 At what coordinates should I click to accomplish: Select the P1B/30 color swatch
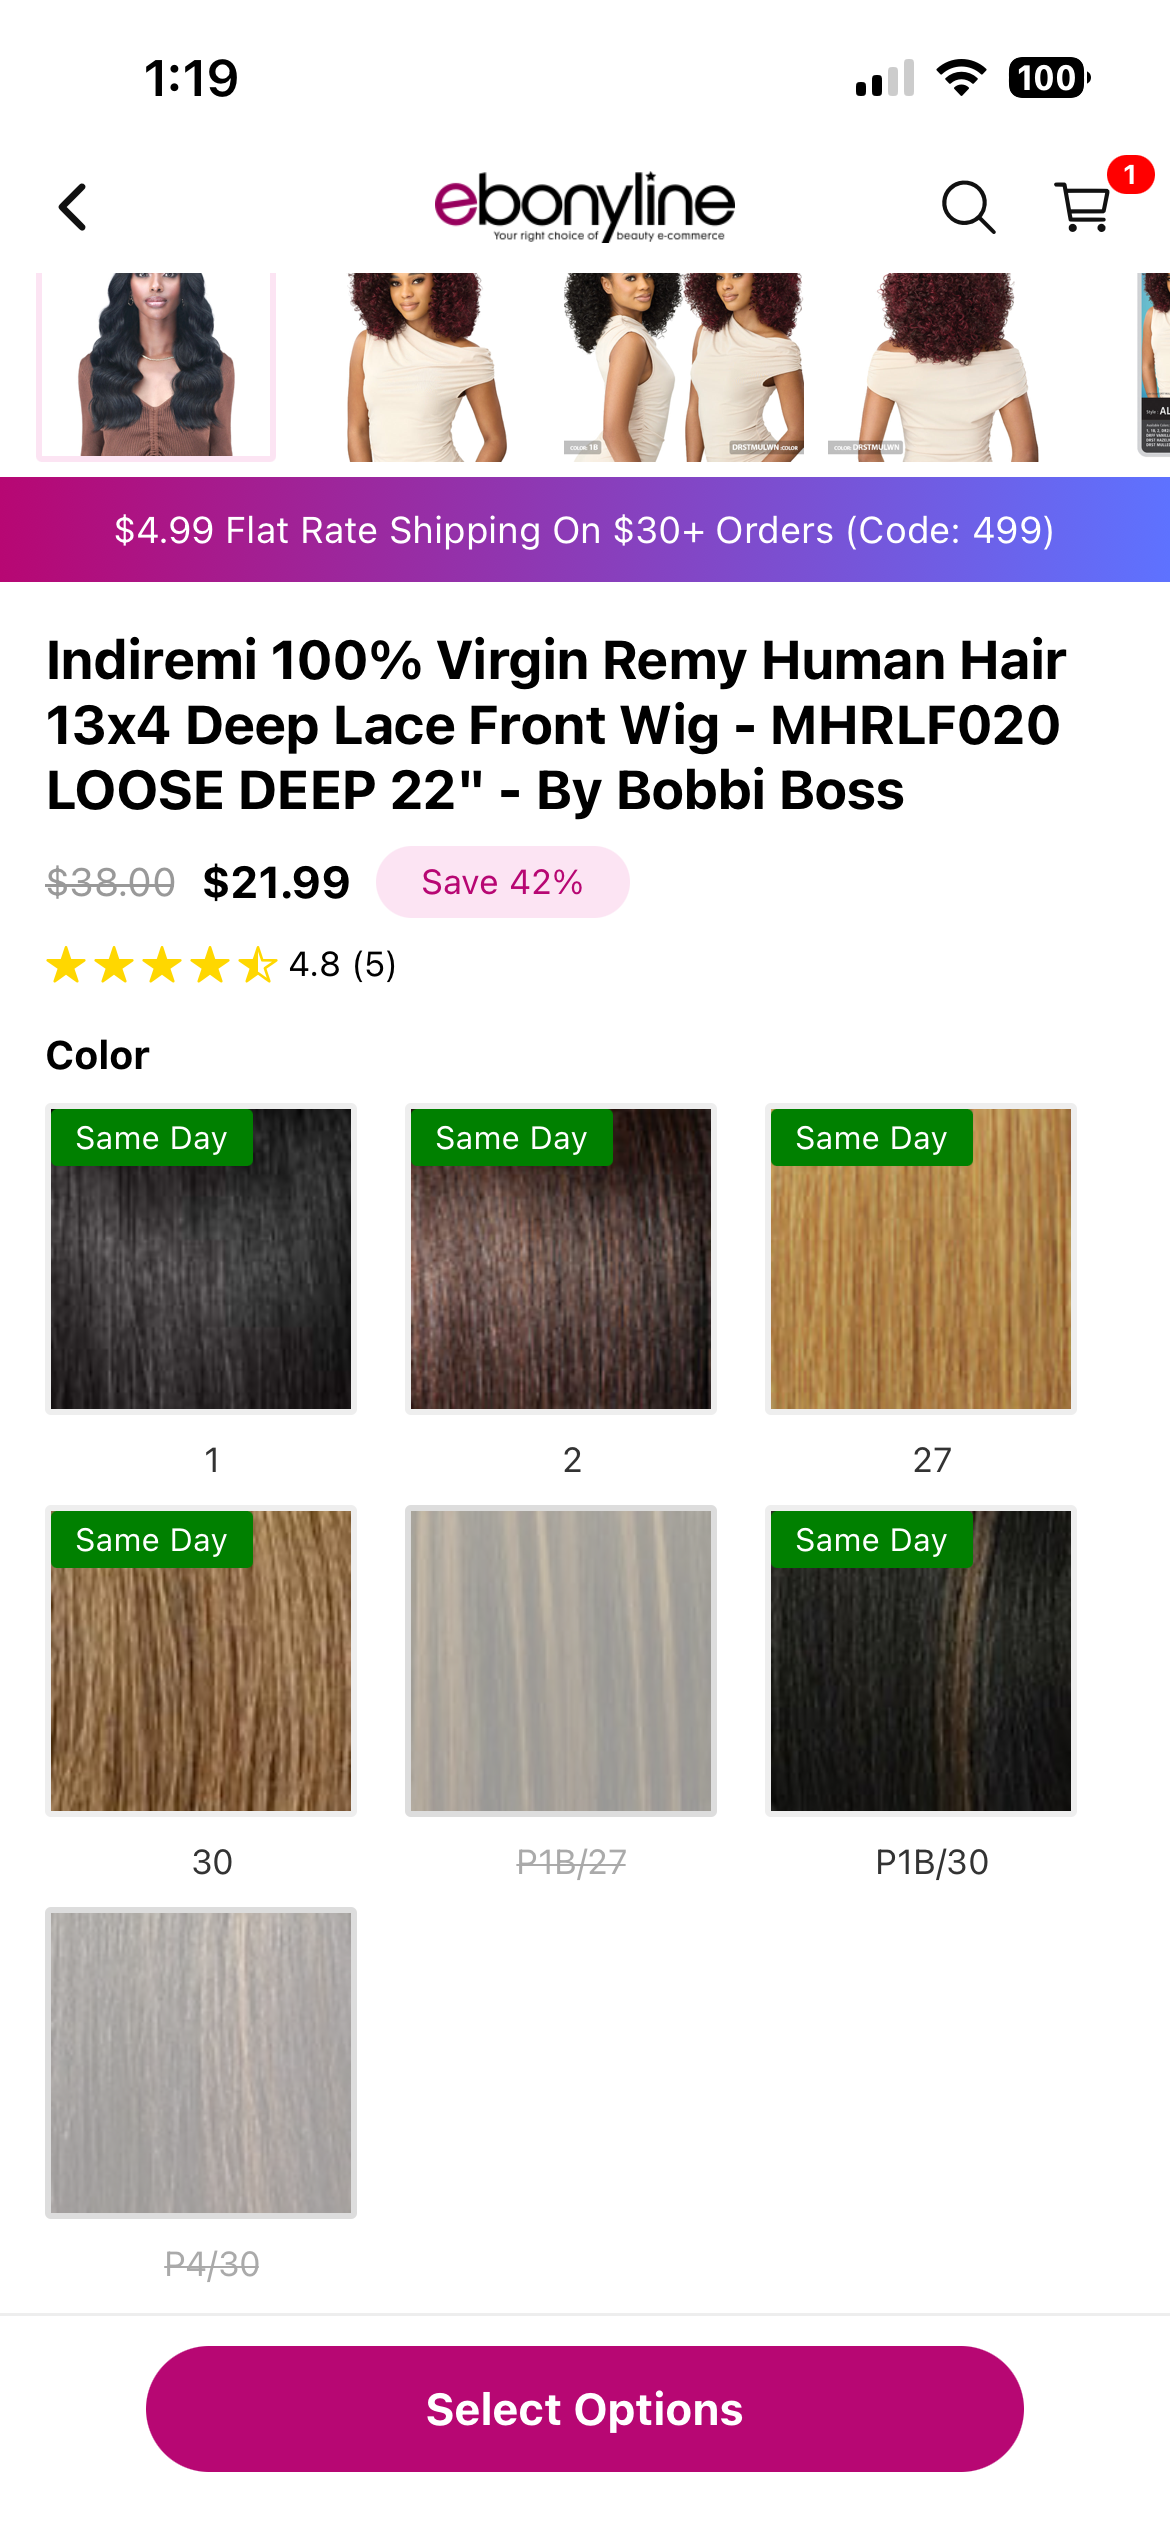tap(921, 1661)
